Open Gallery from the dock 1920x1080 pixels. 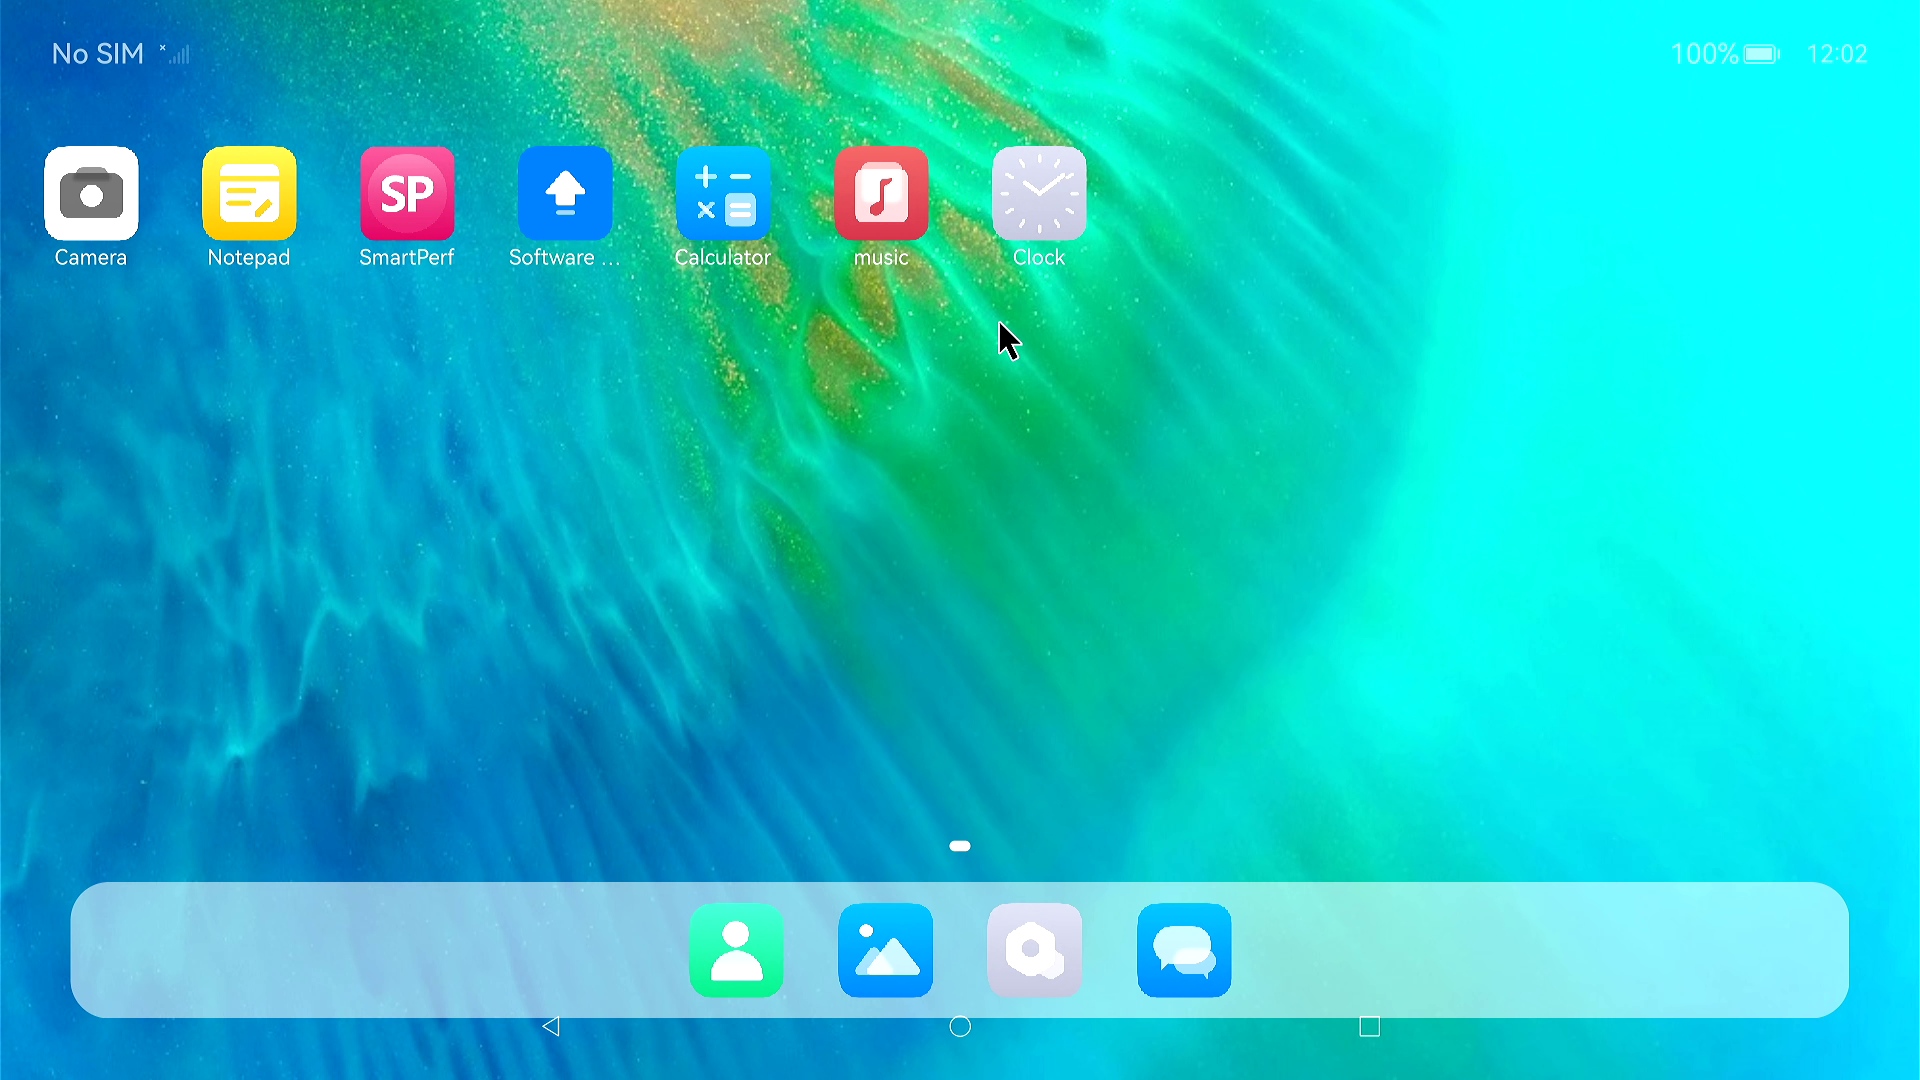point(885,950)
